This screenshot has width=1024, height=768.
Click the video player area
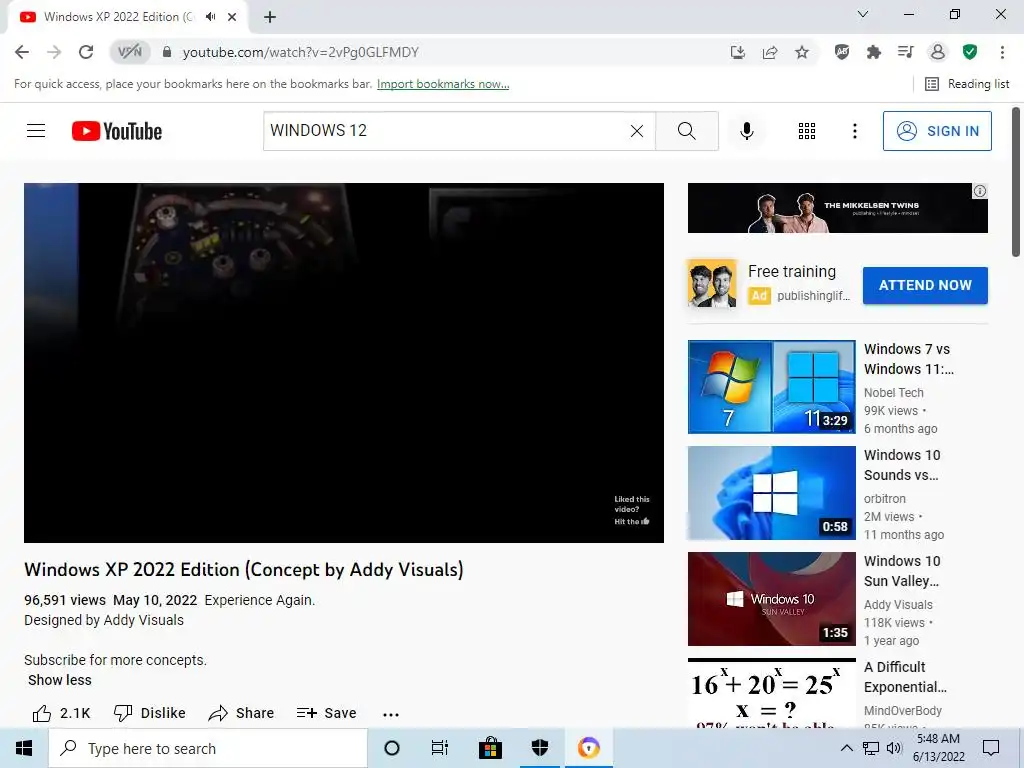point(344,362)
